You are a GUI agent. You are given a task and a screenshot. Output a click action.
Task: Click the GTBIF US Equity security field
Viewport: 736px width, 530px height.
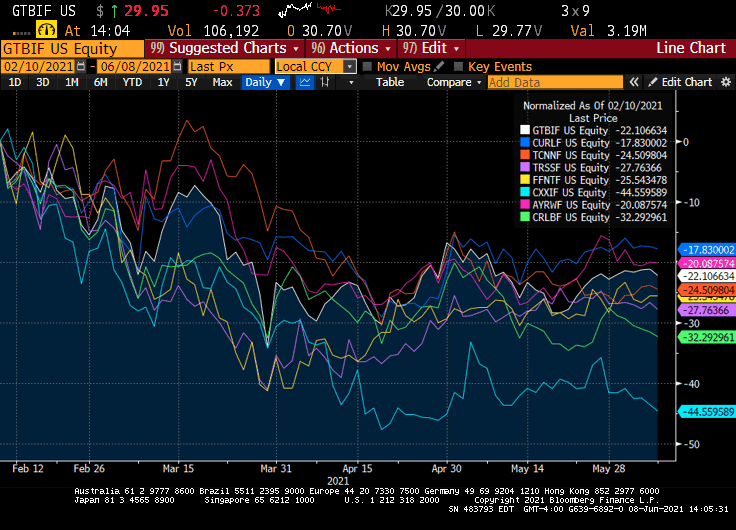click(x=72, y=48)
